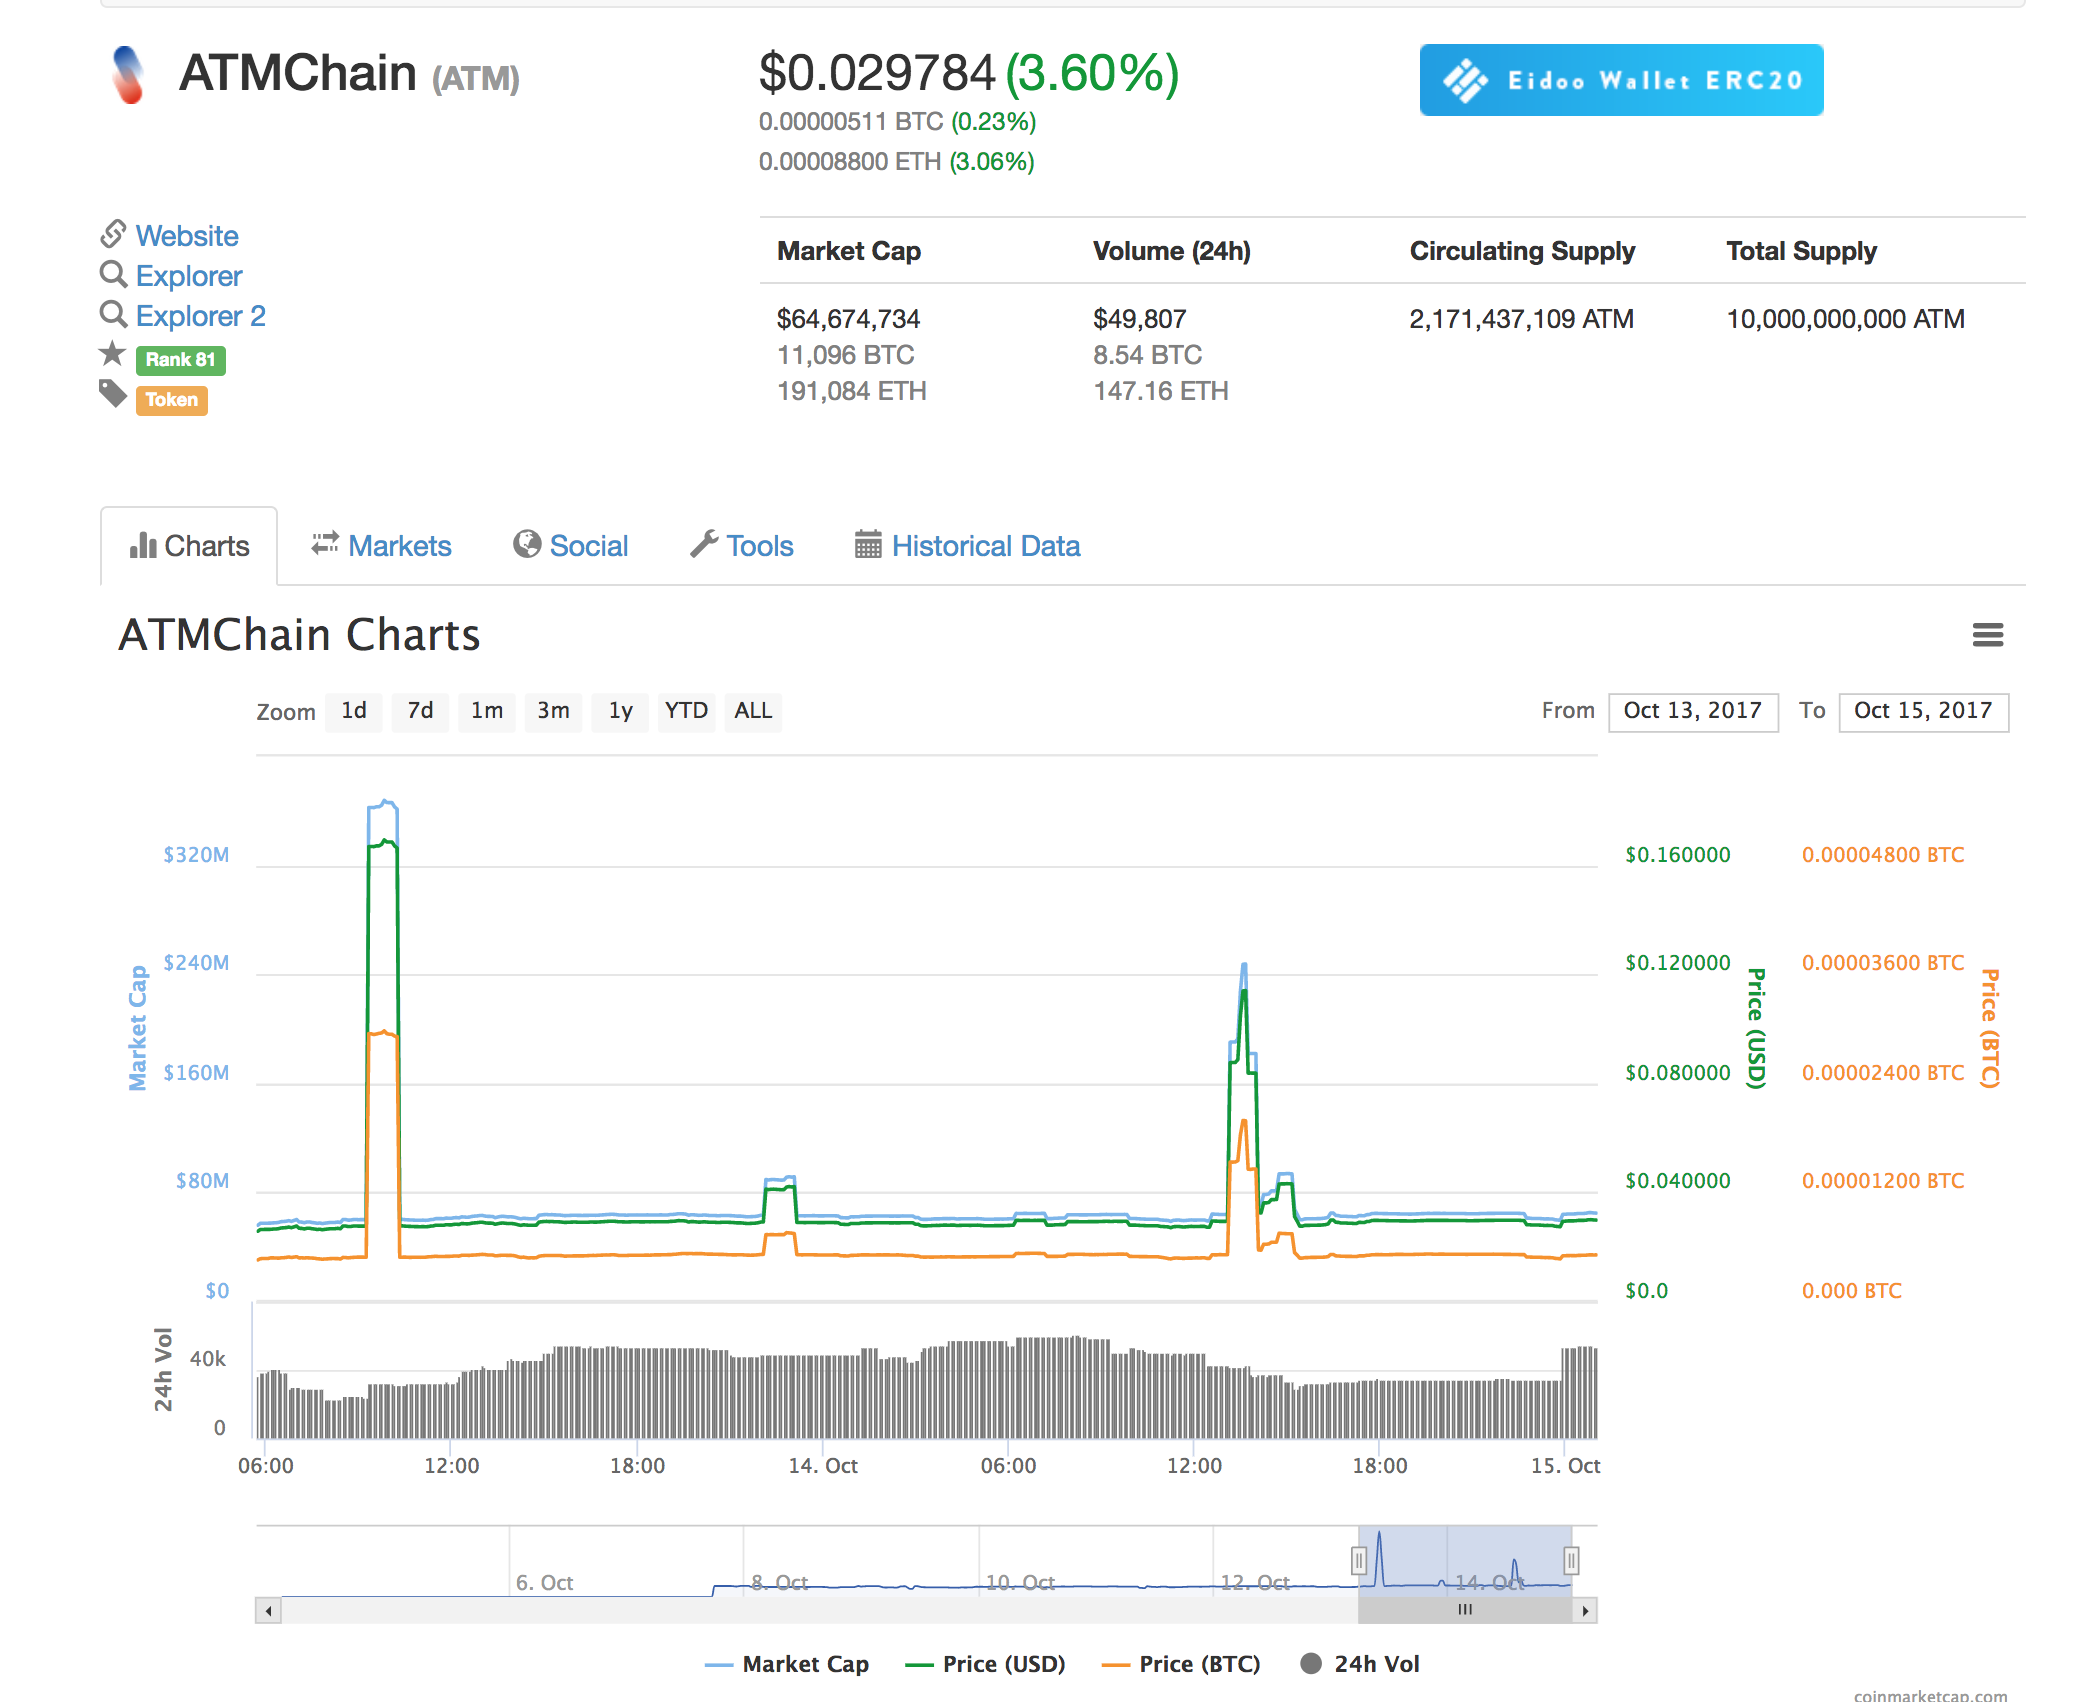Switch to the Markets tab

(382, 546)
